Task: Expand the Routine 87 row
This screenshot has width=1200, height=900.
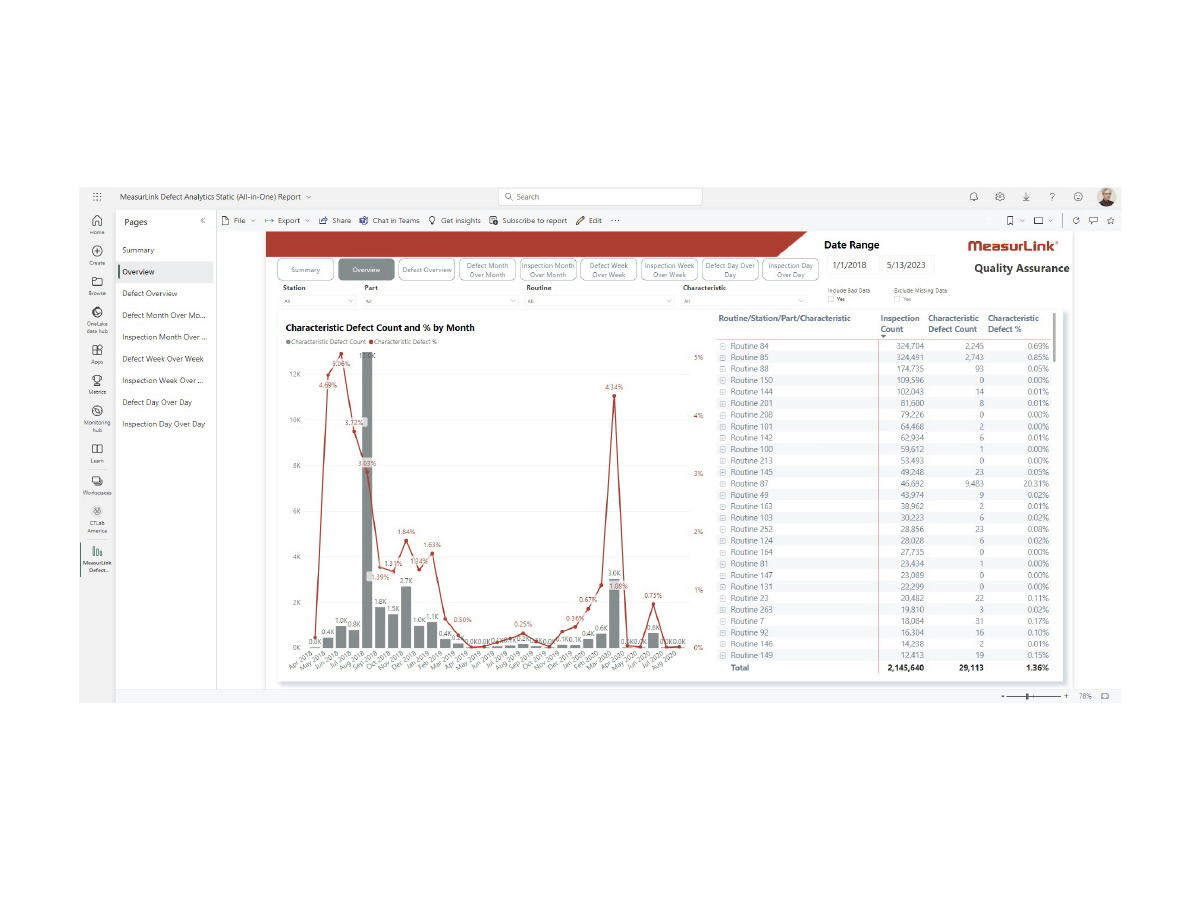Action: (723, 483)
